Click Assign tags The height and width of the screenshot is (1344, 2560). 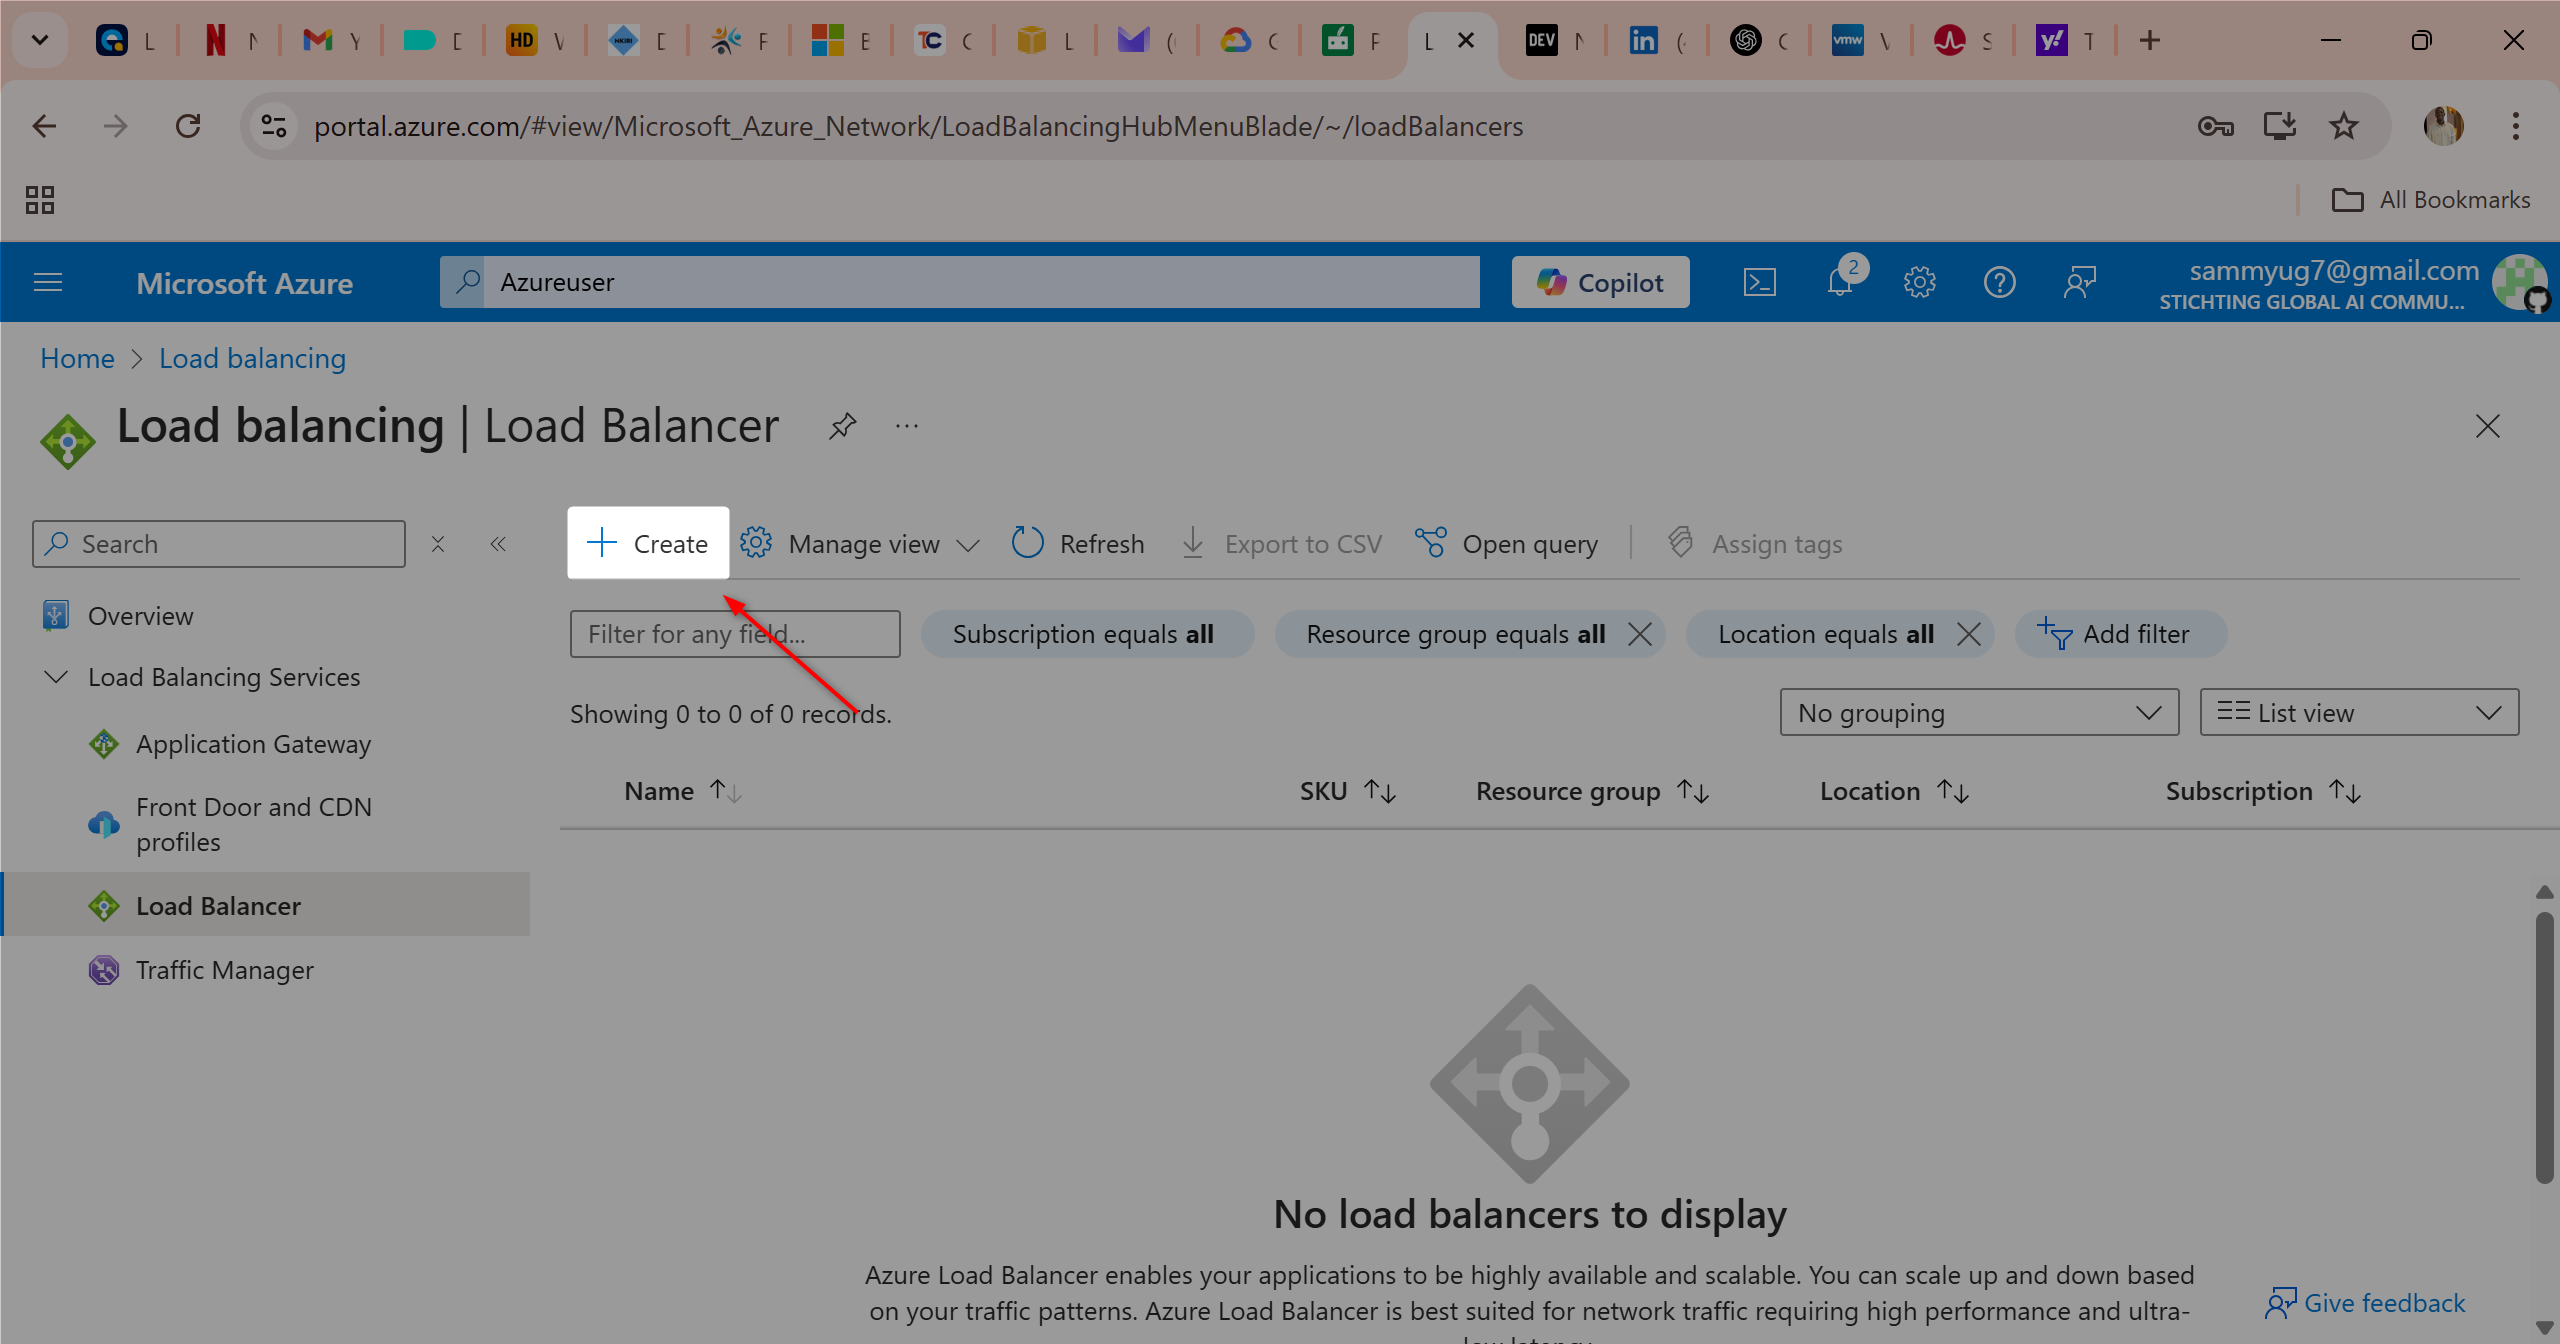[x=1755, y=544]
